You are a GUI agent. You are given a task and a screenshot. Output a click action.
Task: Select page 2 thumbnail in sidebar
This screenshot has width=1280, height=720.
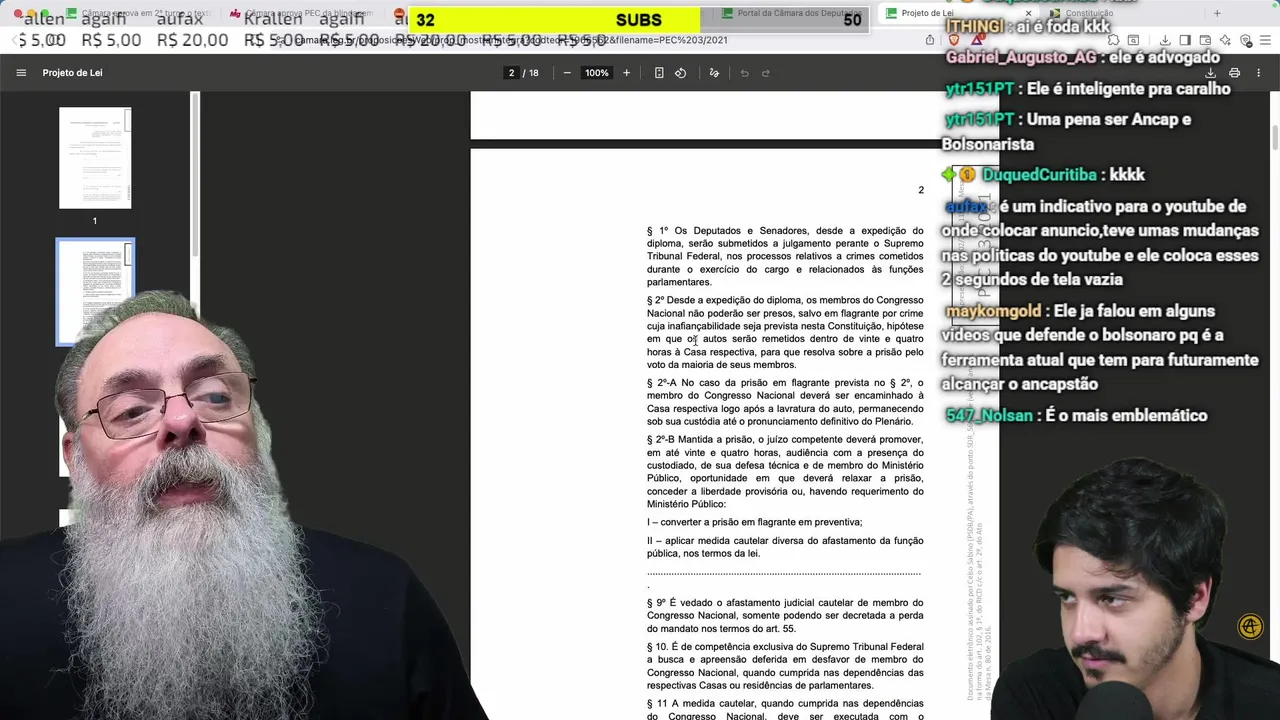coord(95,290)
